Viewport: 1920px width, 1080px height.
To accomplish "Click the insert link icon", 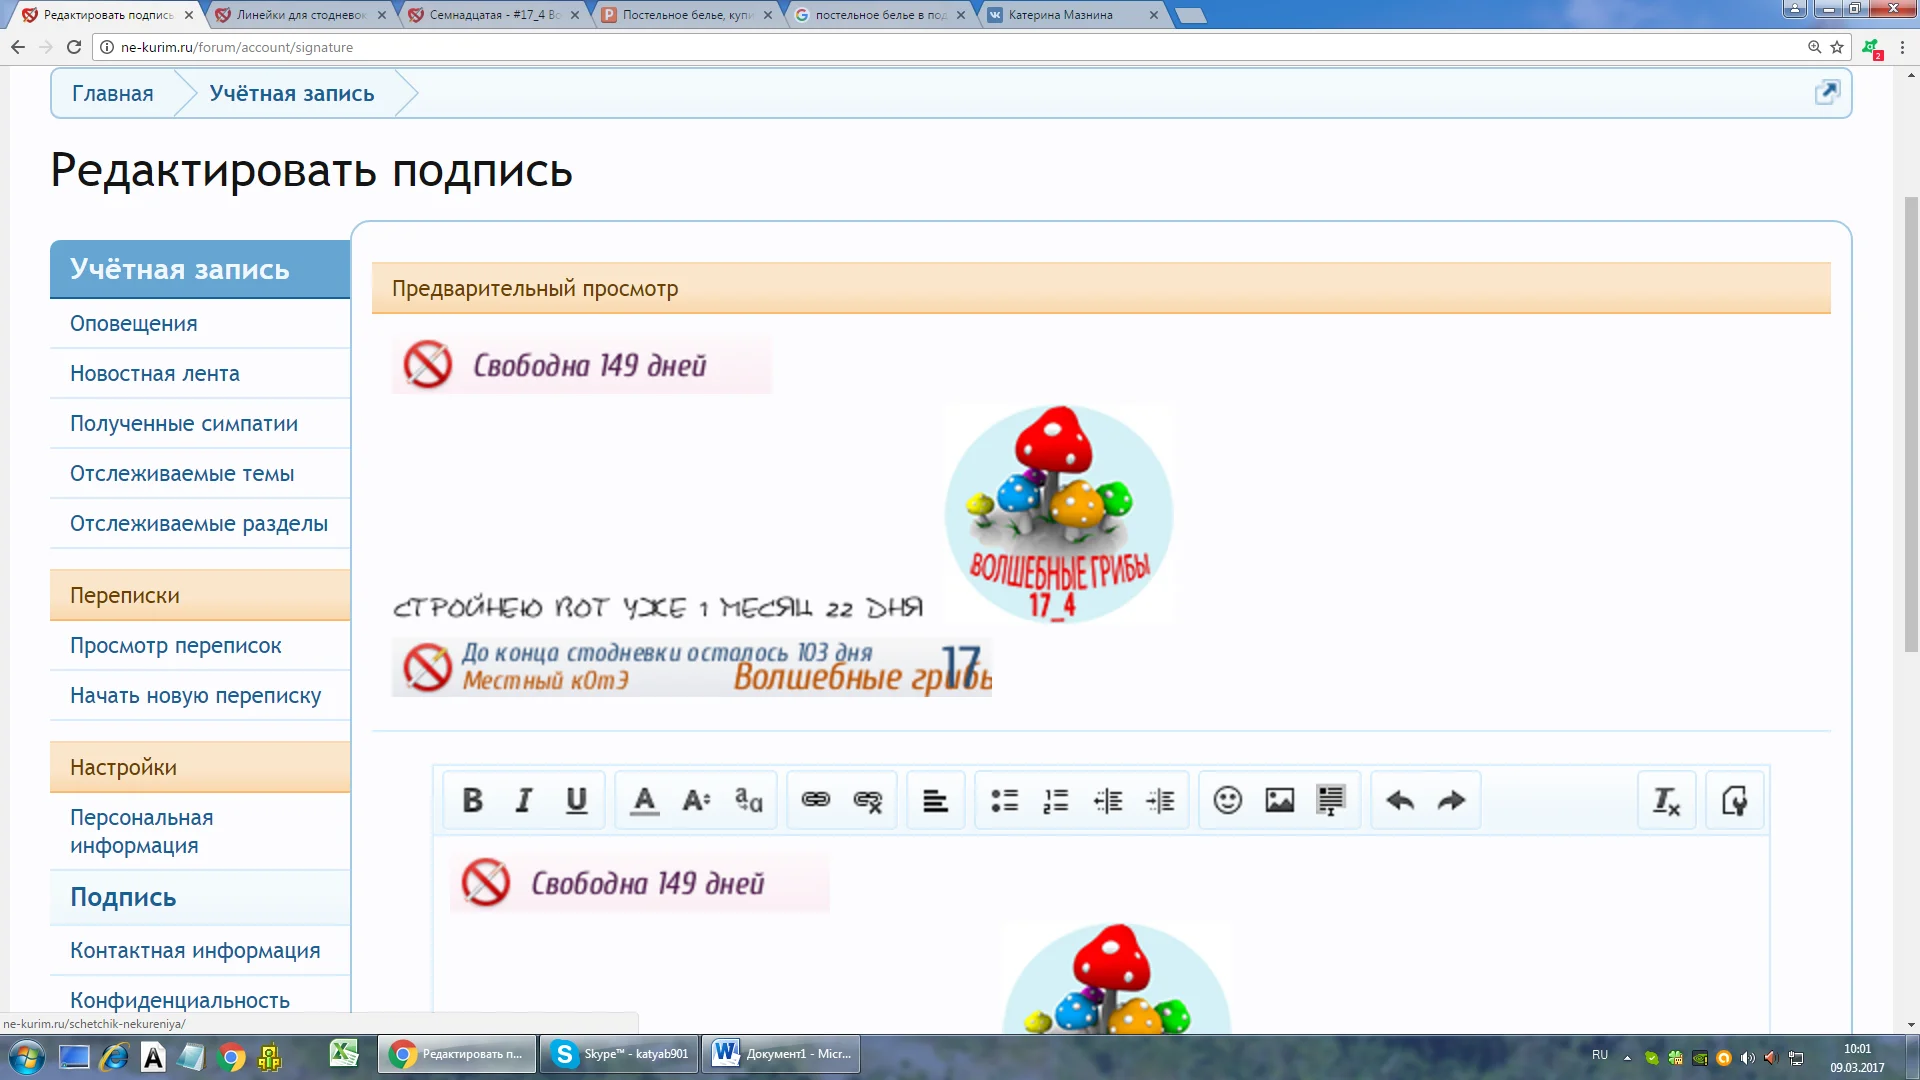I will (x=816, y=801).
